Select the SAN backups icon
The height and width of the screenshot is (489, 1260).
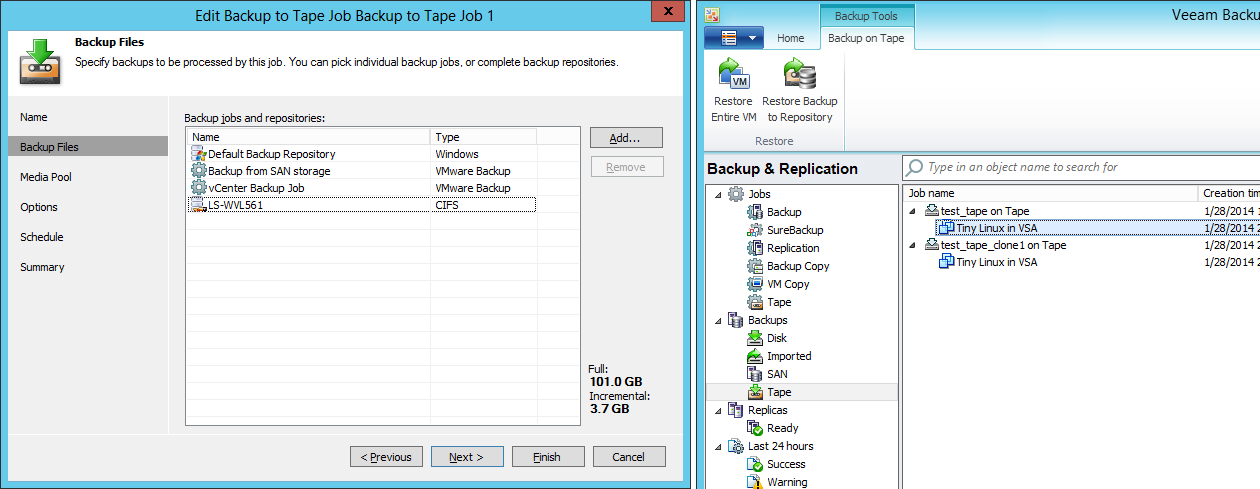(755, 374)
